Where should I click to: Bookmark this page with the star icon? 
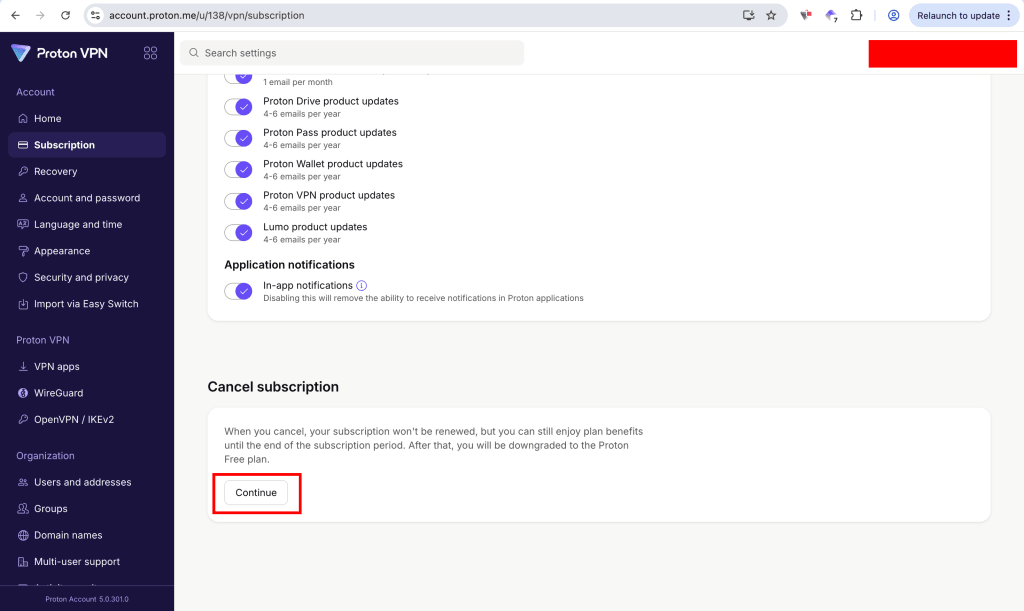771,16
